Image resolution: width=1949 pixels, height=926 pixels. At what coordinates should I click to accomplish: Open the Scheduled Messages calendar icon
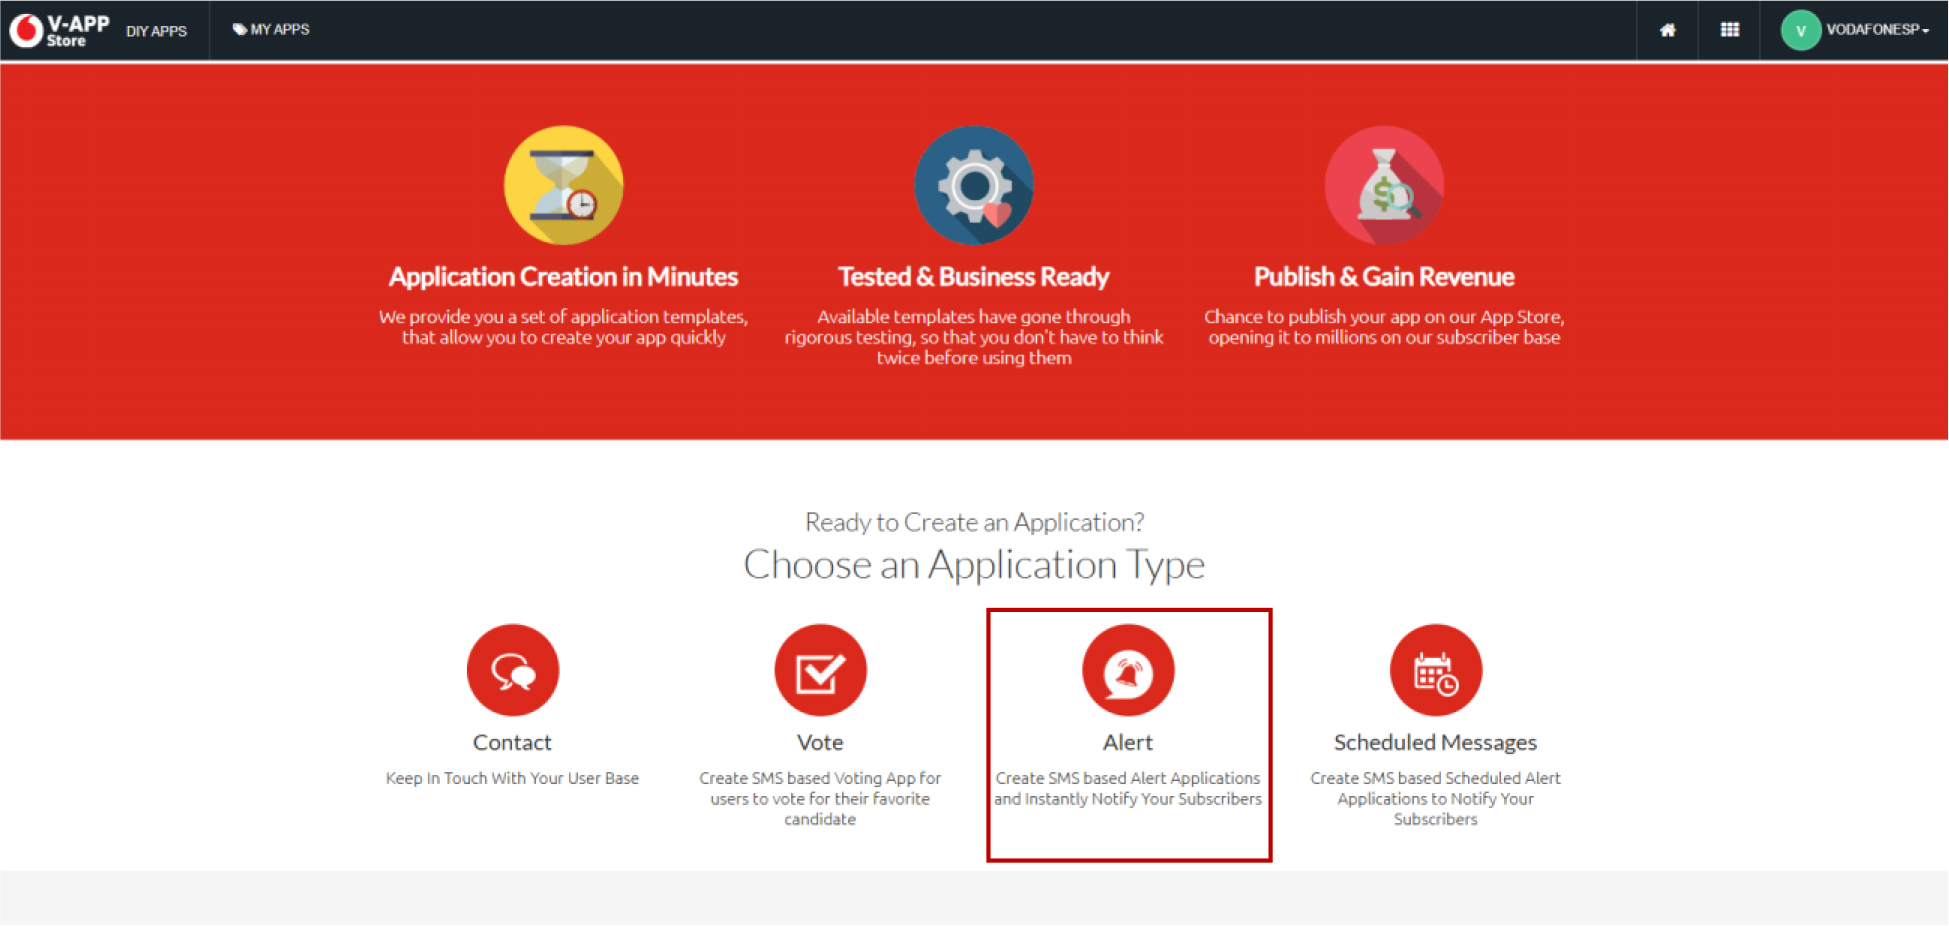(1435, 670)
